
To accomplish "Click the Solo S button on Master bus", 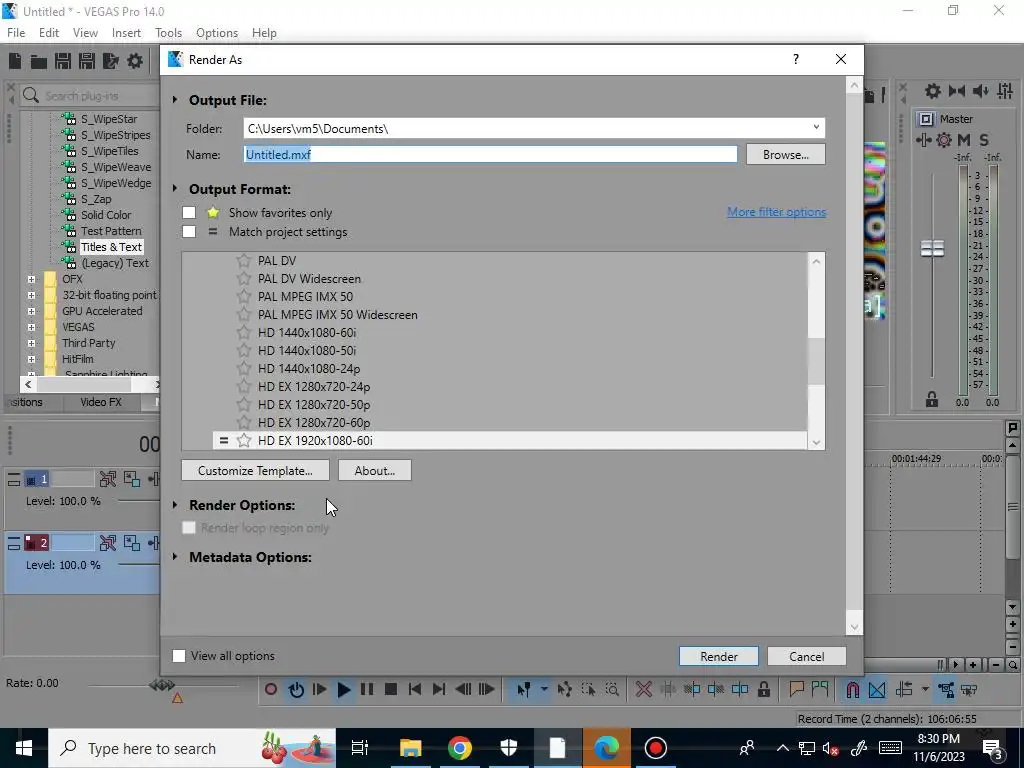I will coord(984,140).
